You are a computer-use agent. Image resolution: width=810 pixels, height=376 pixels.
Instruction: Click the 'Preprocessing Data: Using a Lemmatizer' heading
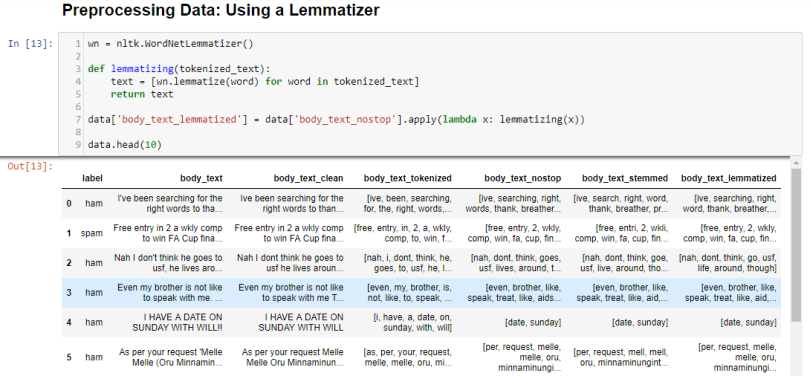coord(221,10)
